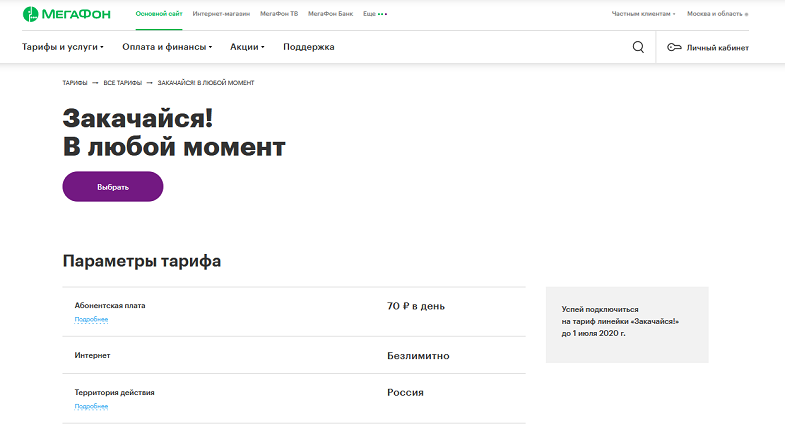The height and width of the screenshot is (431, 785).
Task: Open Частным клиентам selector
Action: coord(643,14)
